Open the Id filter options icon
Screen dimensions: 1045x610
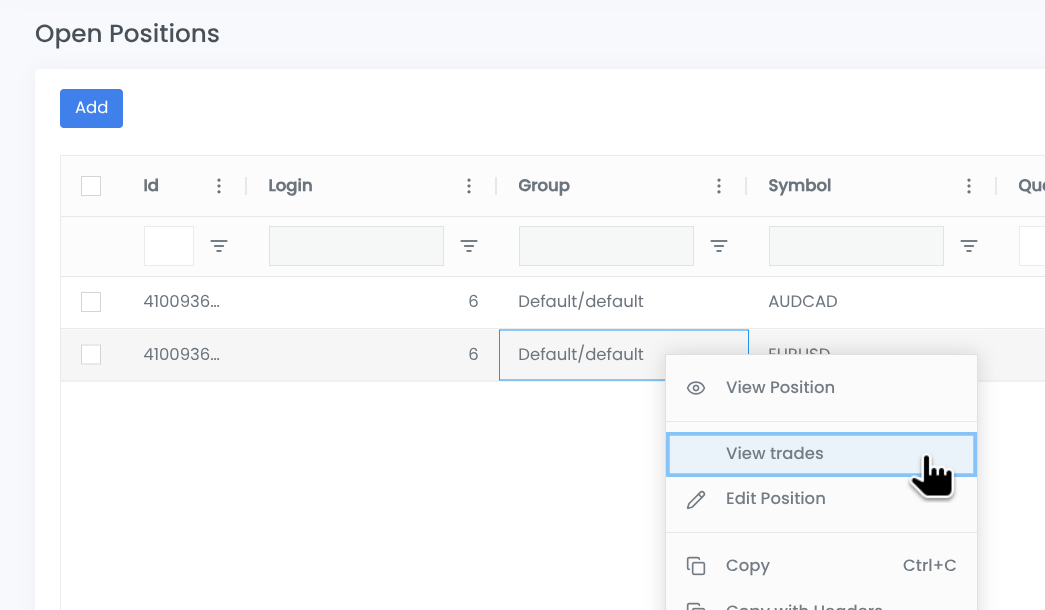click(x=219, y=246)
